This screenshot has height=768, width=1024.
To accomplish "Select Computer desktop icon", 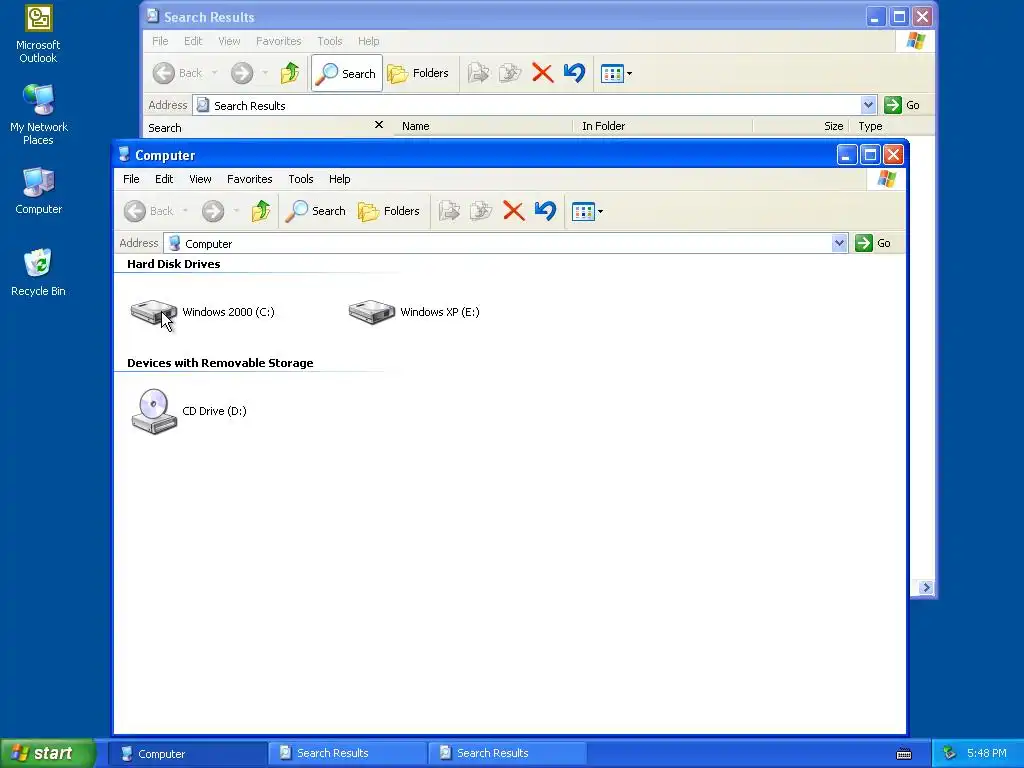I will [39, 191].
